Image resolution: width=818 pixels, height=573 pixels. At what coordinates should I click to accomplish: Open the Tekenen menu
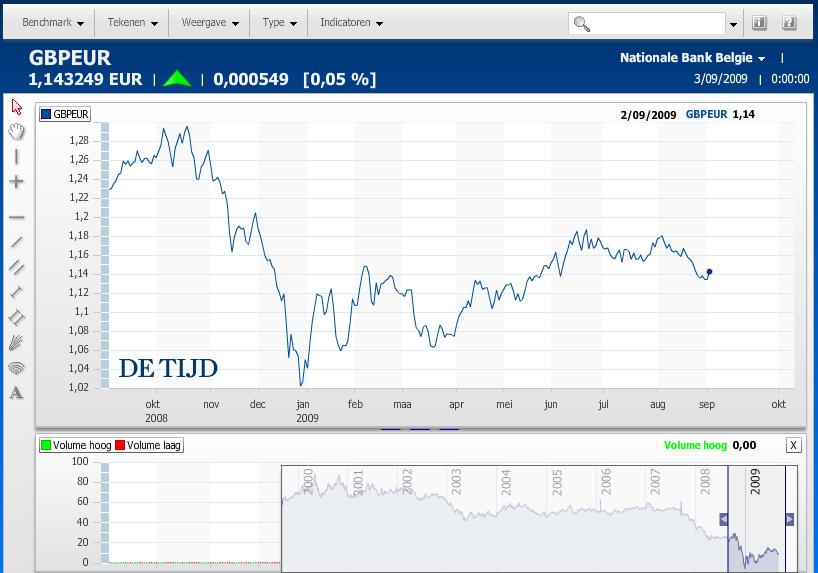click(132, 22)
